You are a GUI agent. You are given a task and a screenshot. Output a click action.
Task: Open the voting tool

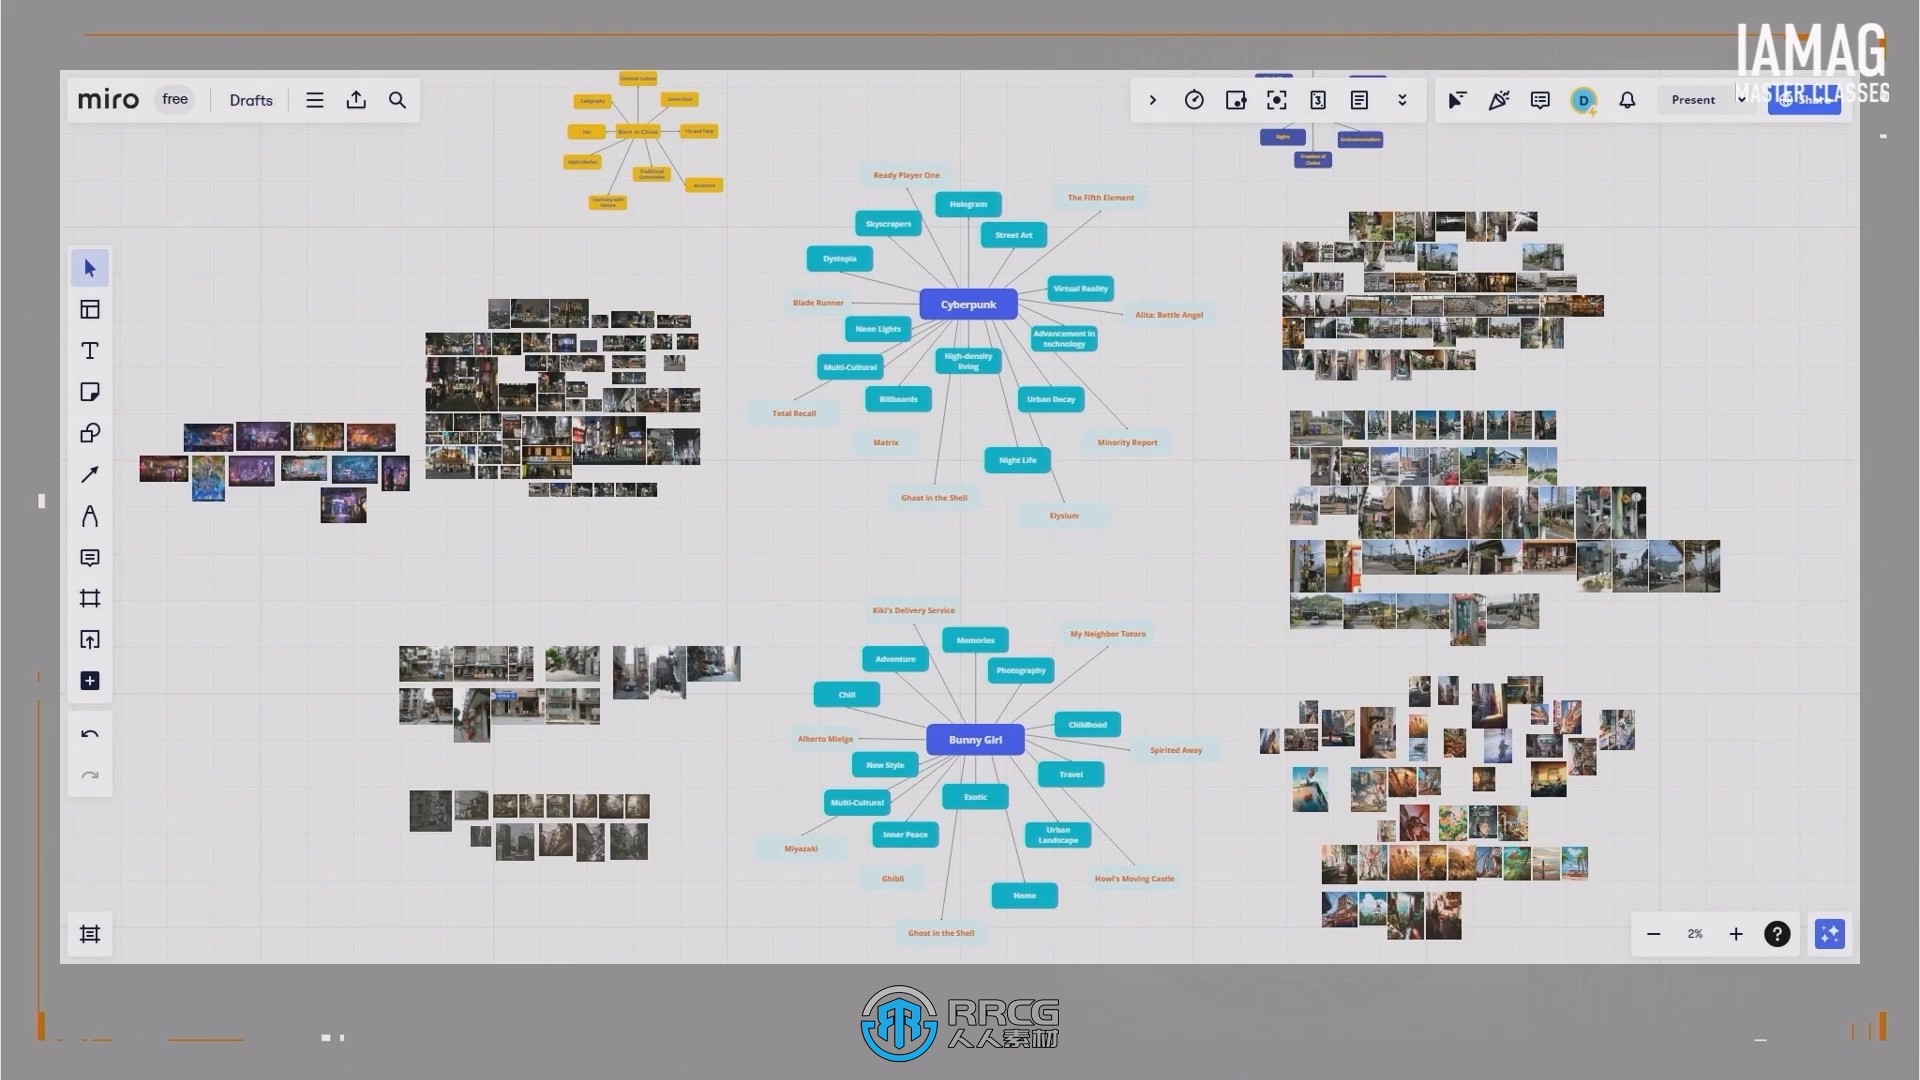[x=1318, y=100]
